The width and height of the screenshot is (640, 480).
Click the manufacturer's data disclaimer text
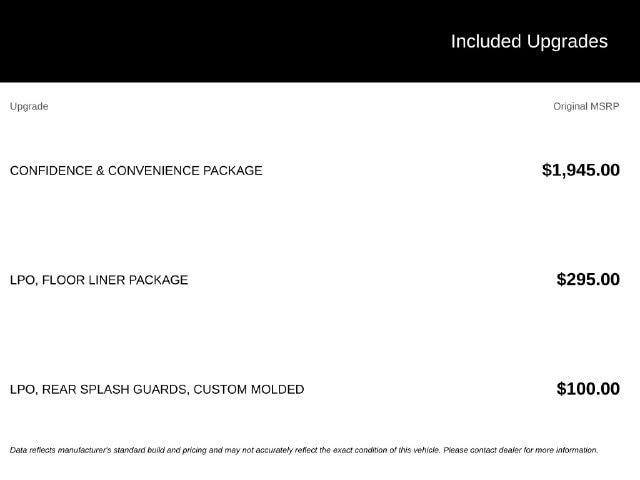[x=304, y=450]
